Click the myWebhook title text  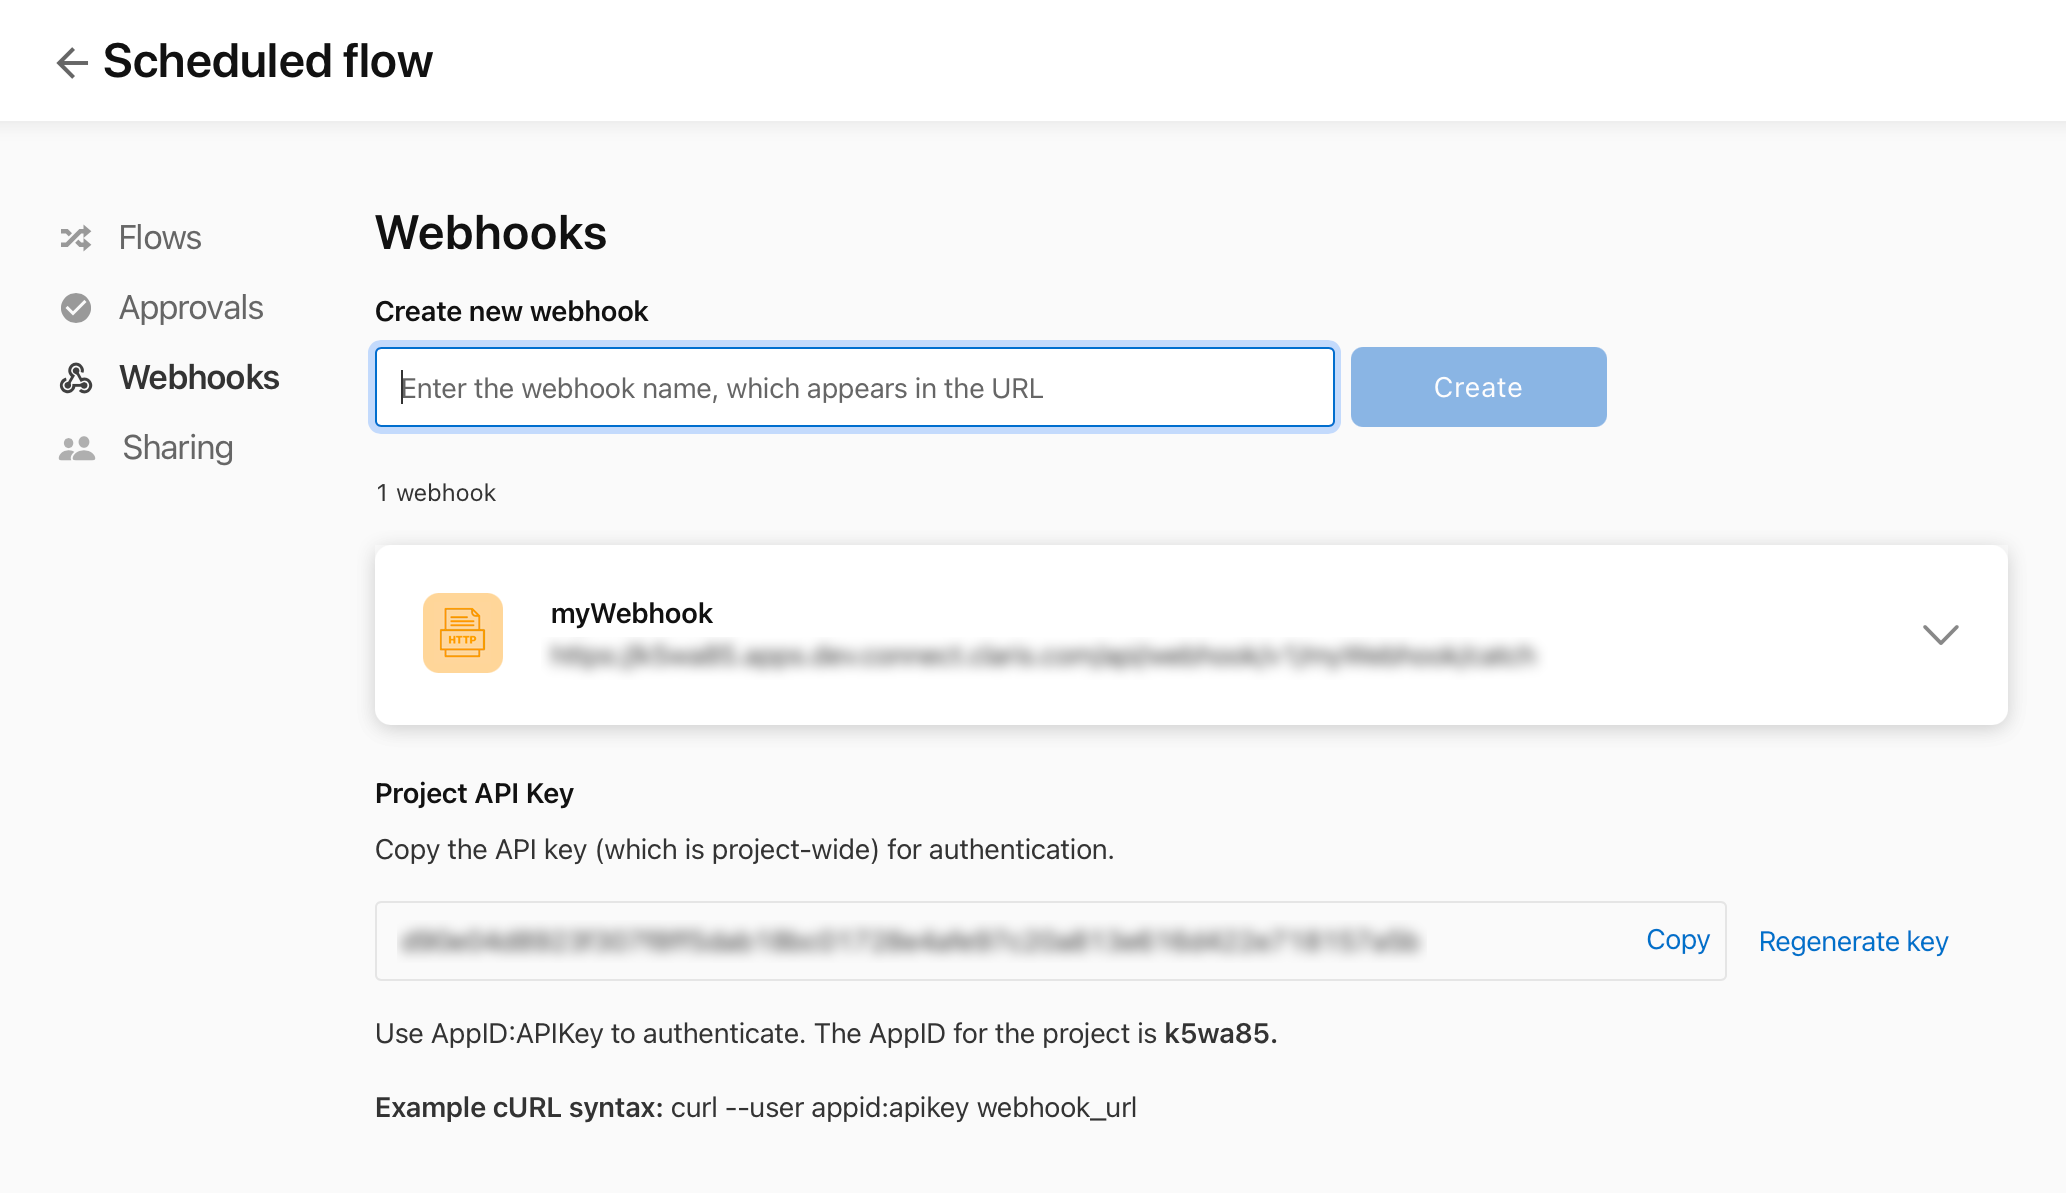[631, 613]
